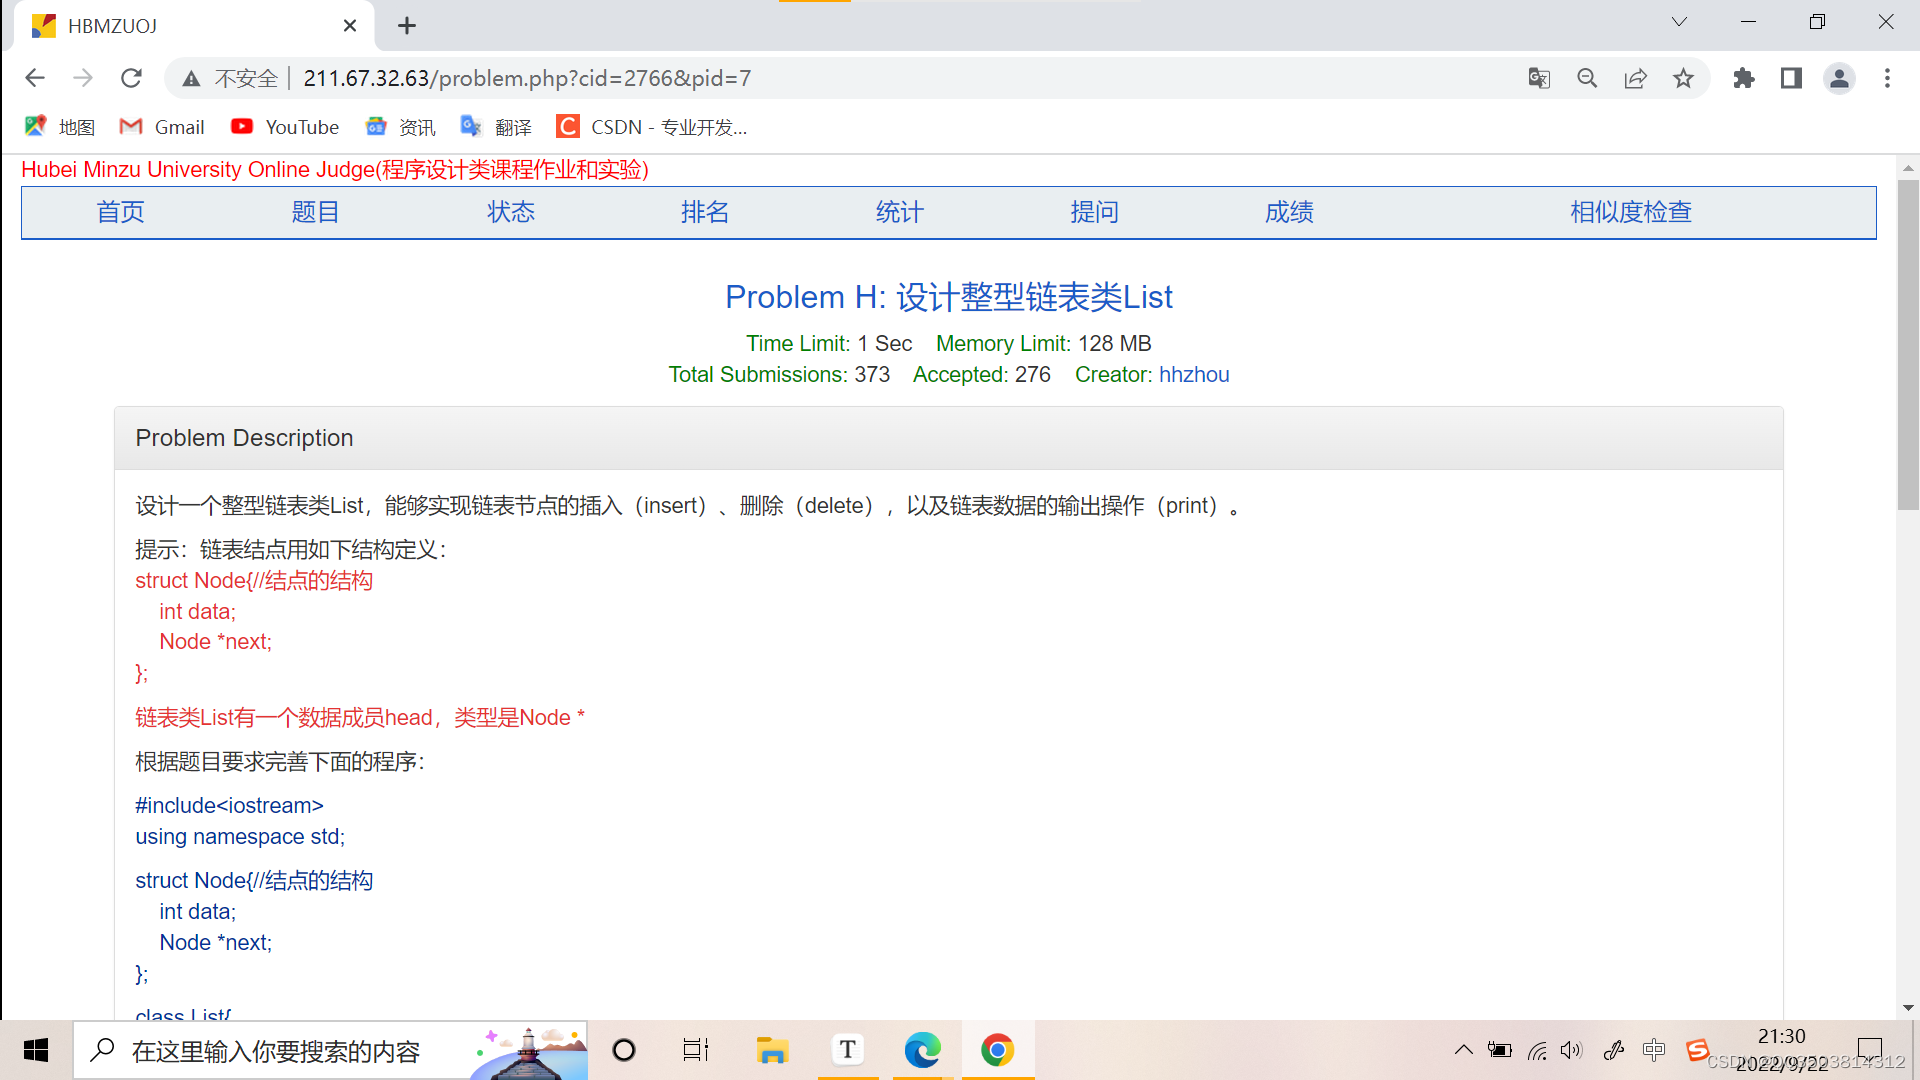The height and width of the screenshot is (1080, 1920).
Task: Reload the page with refresh icon
Action: coord(131,78)
